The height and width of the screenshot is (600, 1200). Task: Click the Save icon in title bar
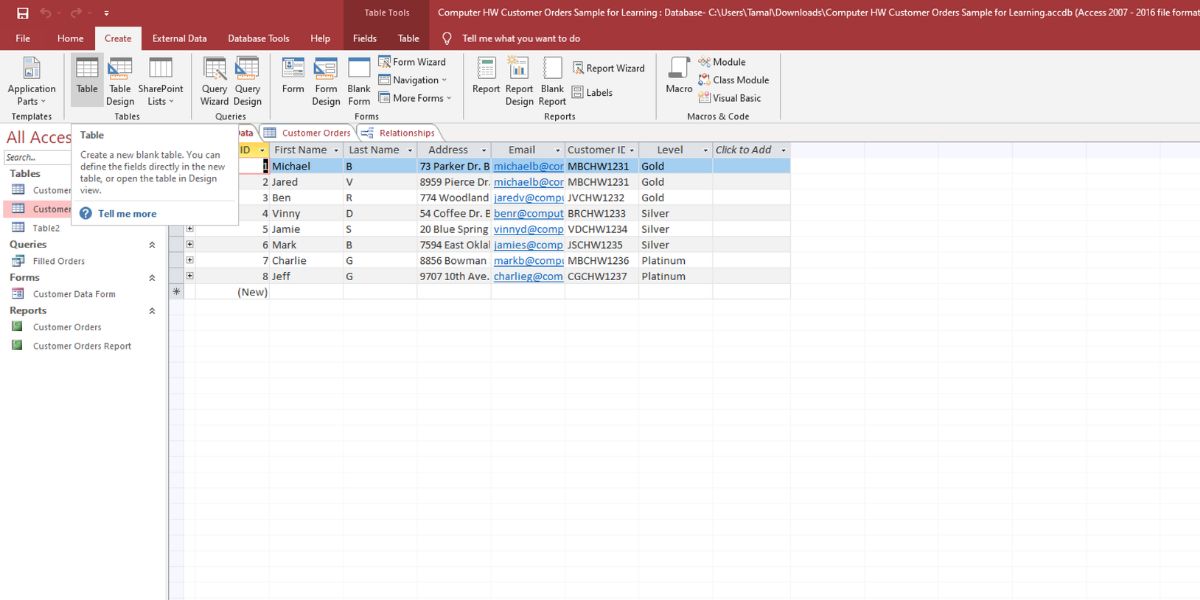[22, 13]
